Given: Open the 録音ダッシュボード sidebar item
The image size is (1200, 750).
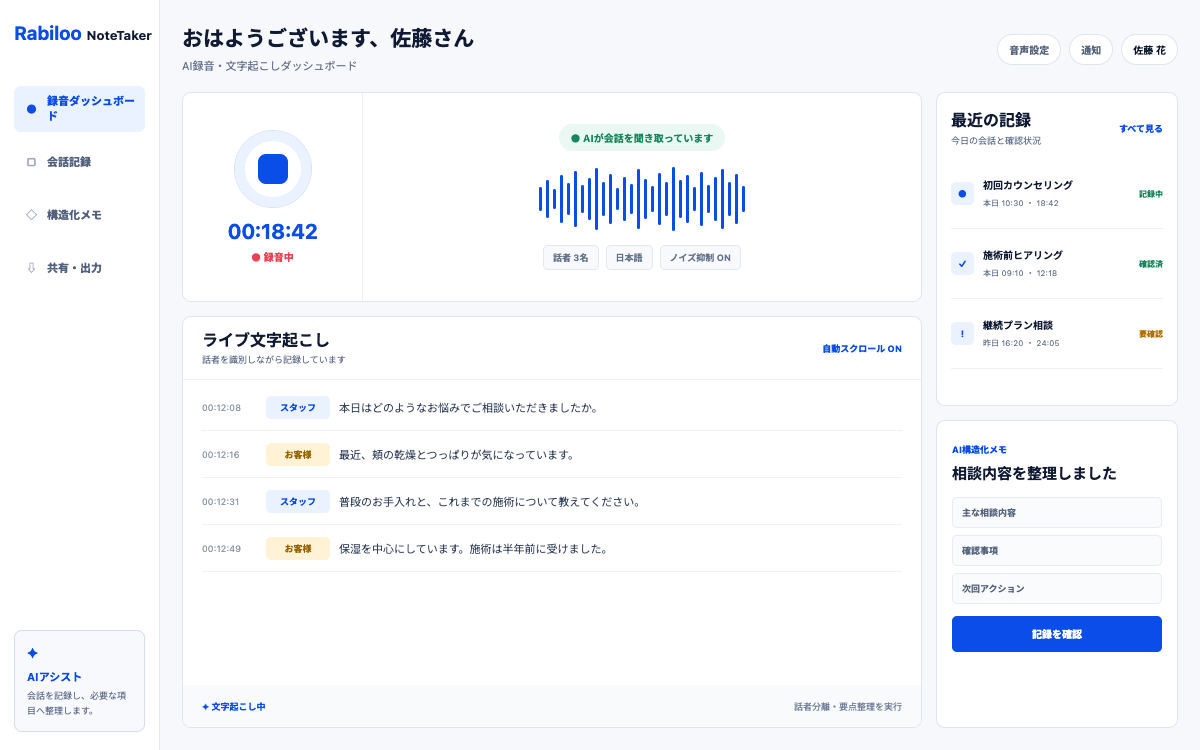Looking at the screenshot, I should click(x=79, y=109).
